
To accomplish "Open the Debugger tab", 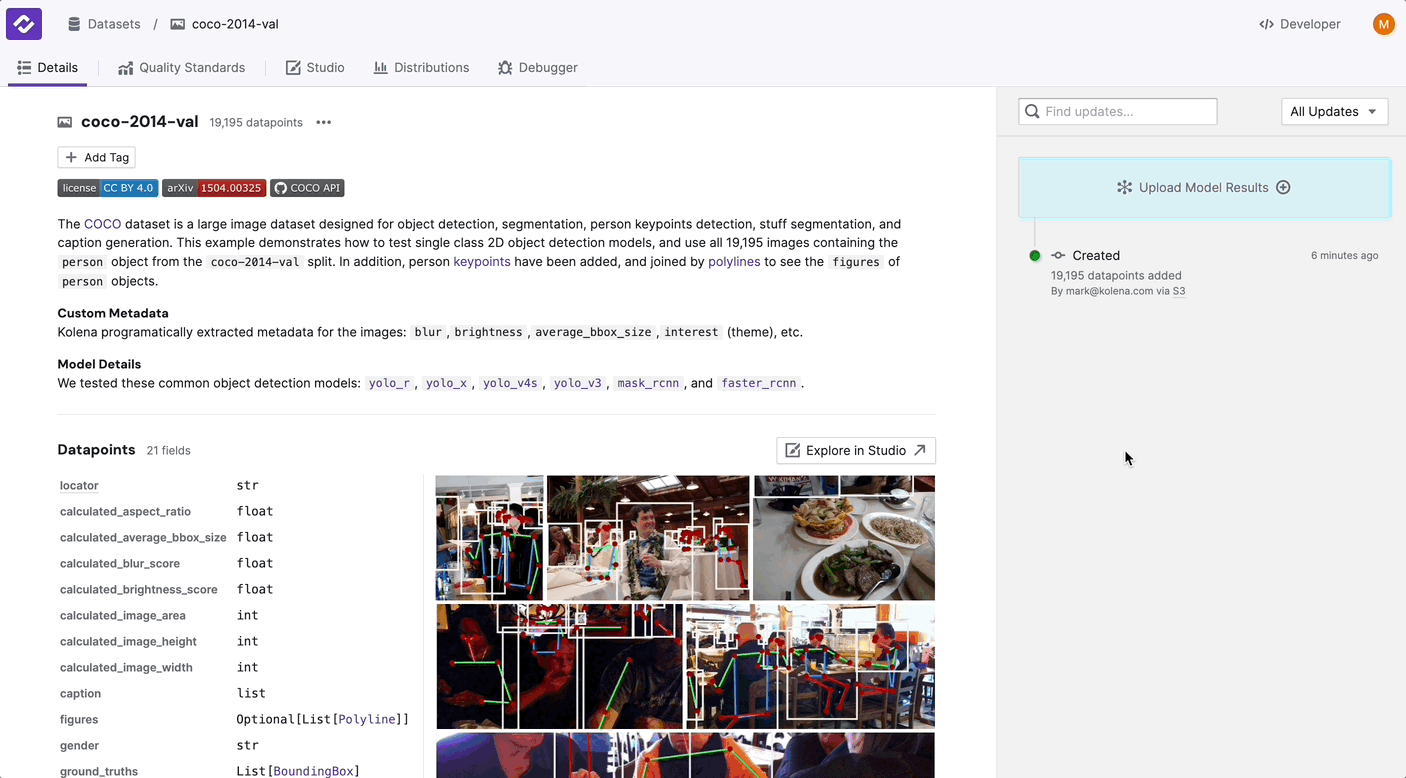I will [x=537, y=68].
